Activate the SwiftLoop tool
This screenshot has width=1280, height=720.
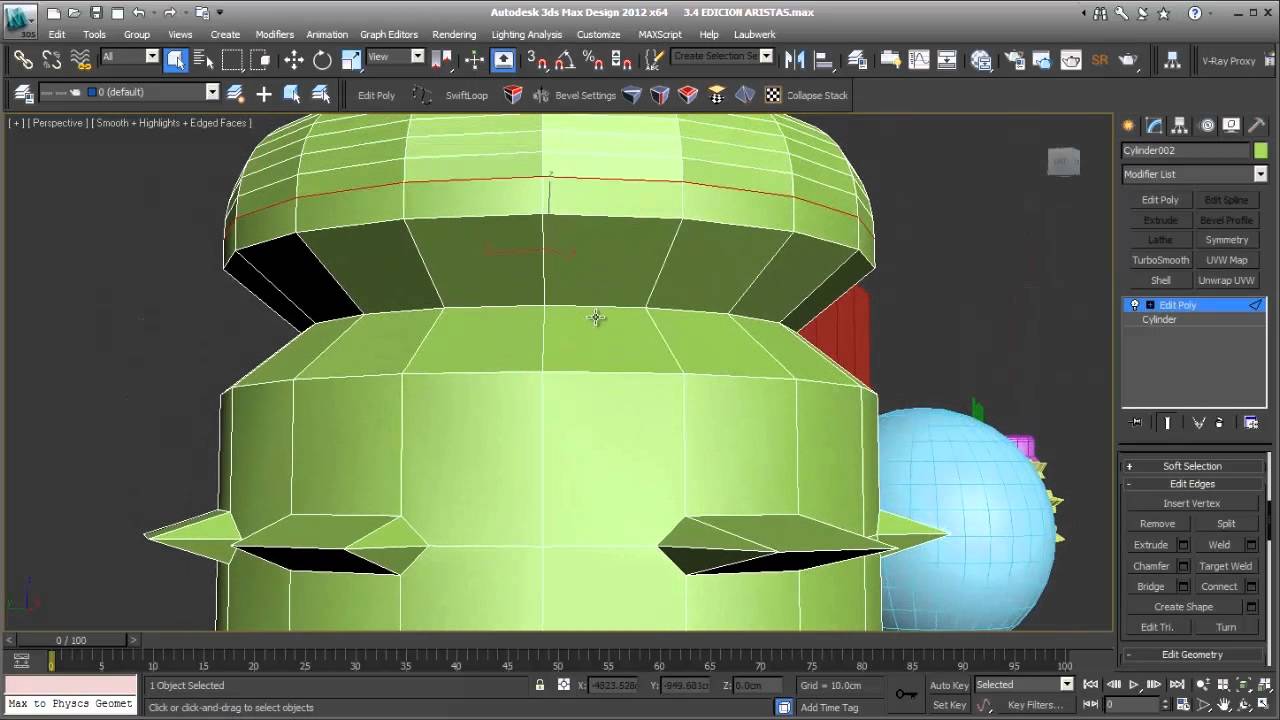point(466,95)
